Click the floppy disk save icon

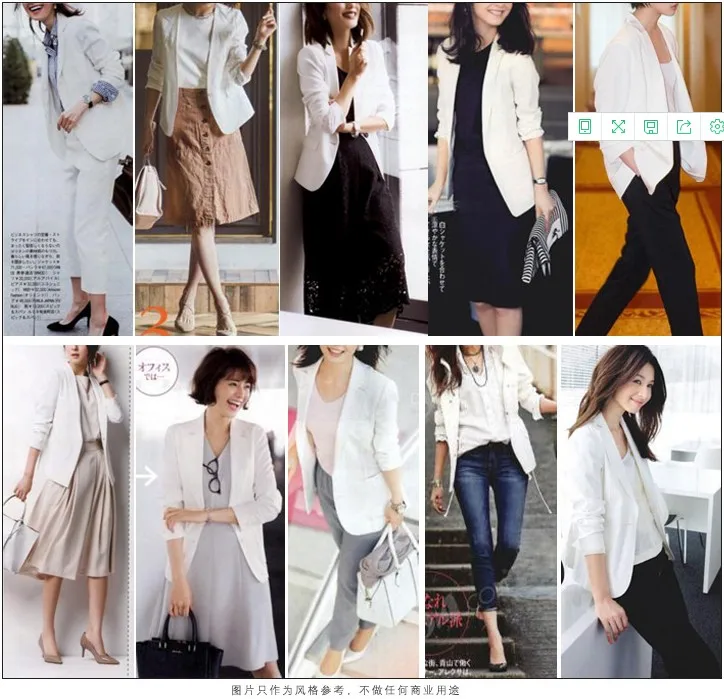coord(651,127)
